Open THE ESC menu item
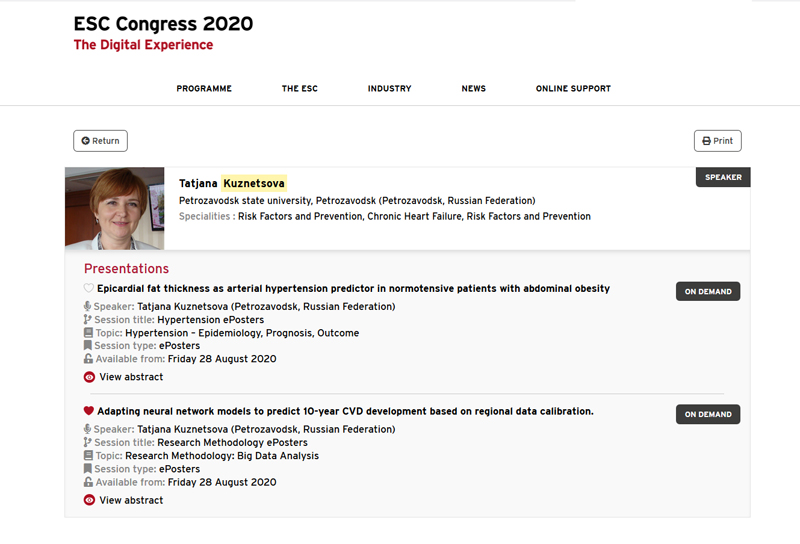This screenshot has width=800, height=544. click(299, 88)
